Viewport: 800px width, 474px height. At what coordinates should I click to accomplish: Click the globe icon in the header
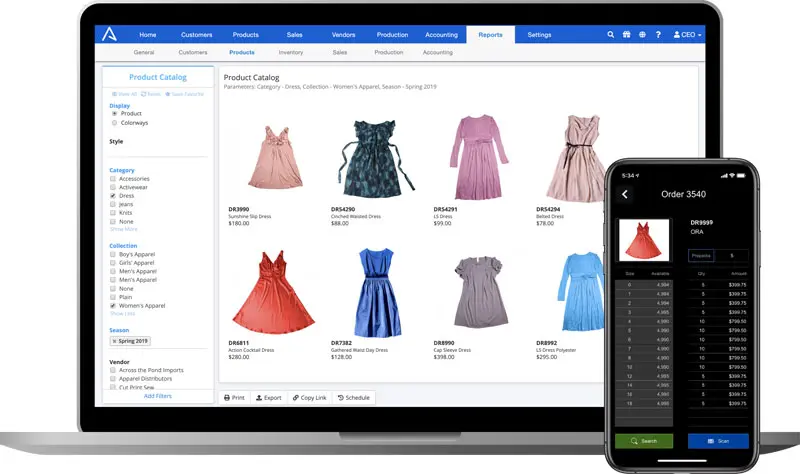tap(641, 35)
